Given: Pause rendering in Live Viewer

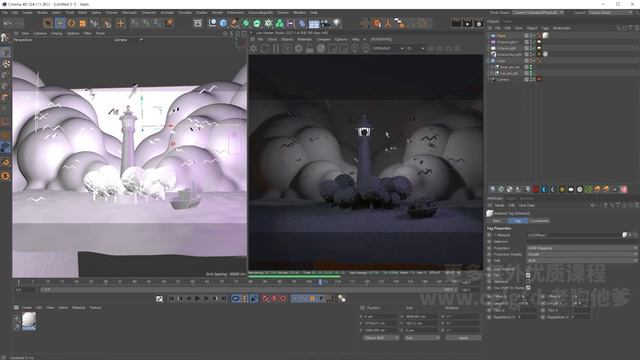Looking at the screenshot, I should click(x=276, y=49).
